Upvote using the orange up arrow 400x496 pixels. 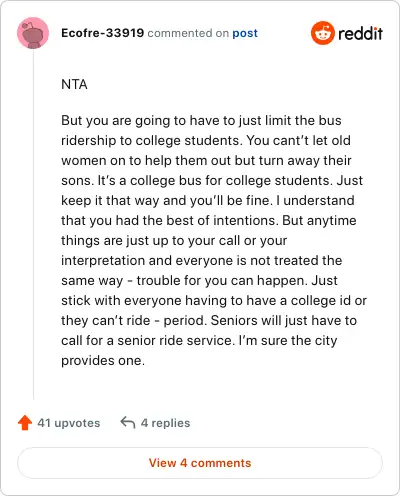pos(25,423)
